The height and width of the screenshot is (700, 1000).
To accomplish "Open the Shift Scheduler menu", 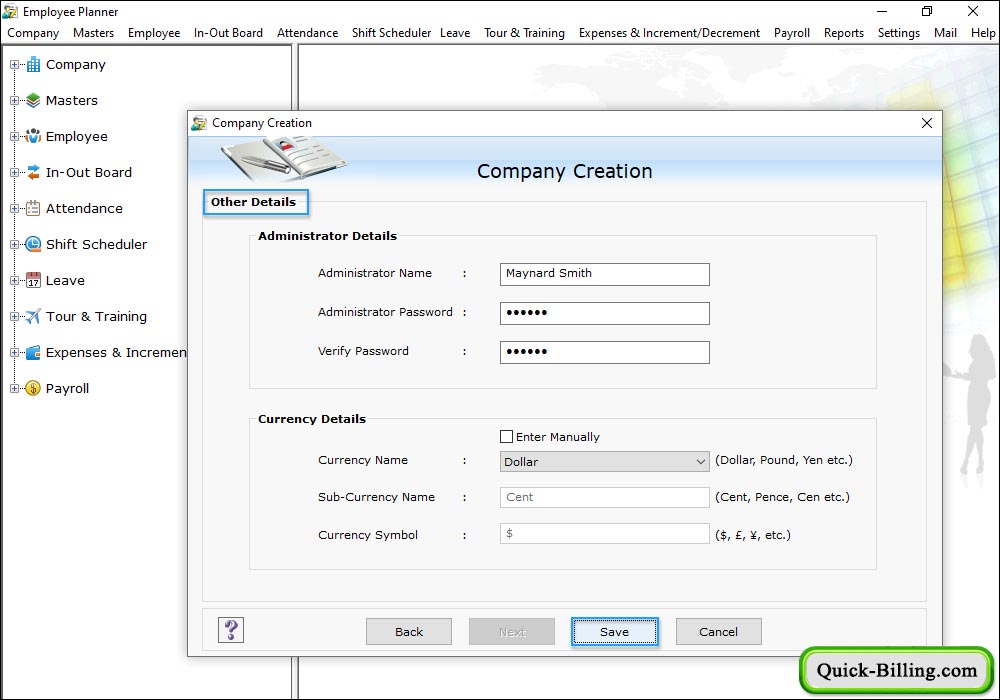I will coord(391,33).
